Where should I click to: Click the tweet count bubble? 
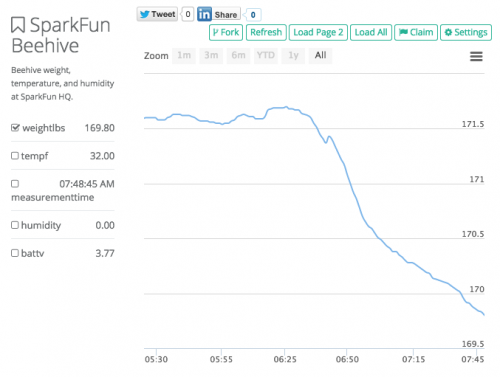[x=188, y=14]
